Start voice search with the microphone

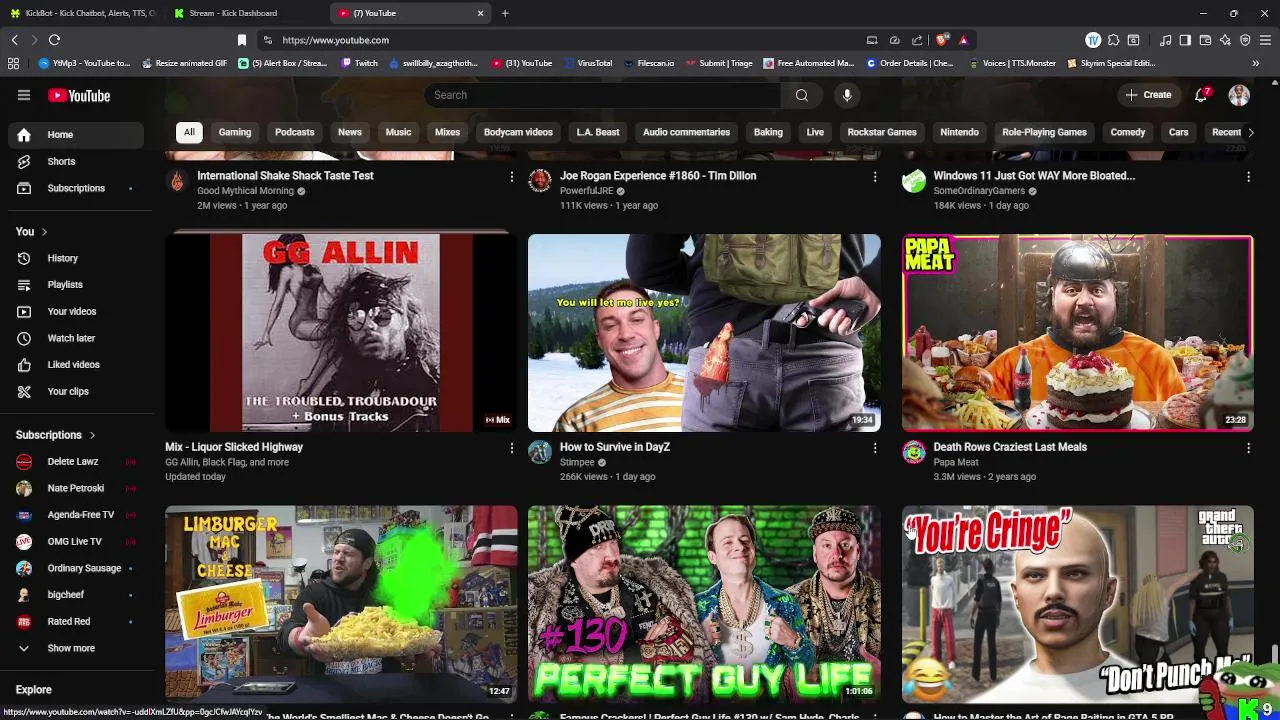[x=847, y=95]
